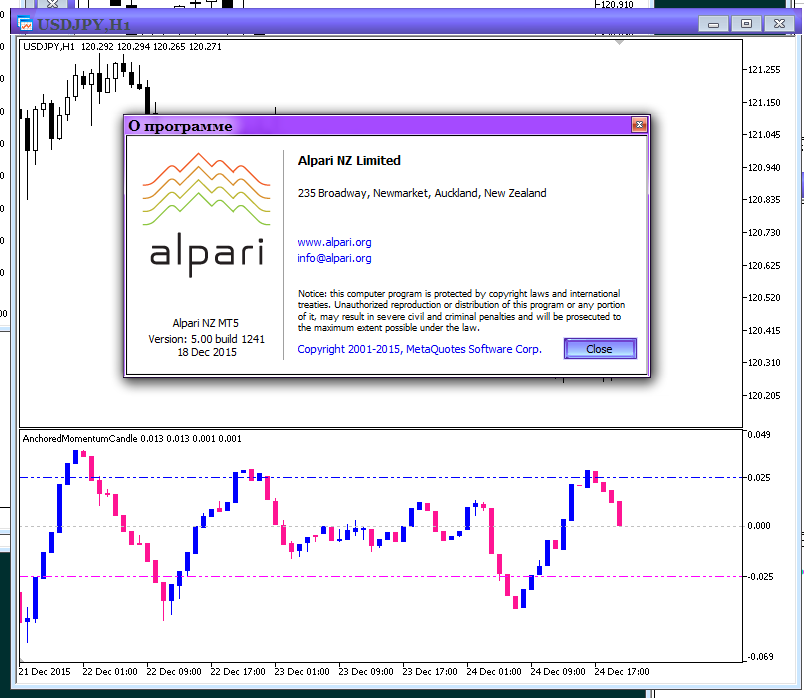Open the www.alpari.org website link

334,242
